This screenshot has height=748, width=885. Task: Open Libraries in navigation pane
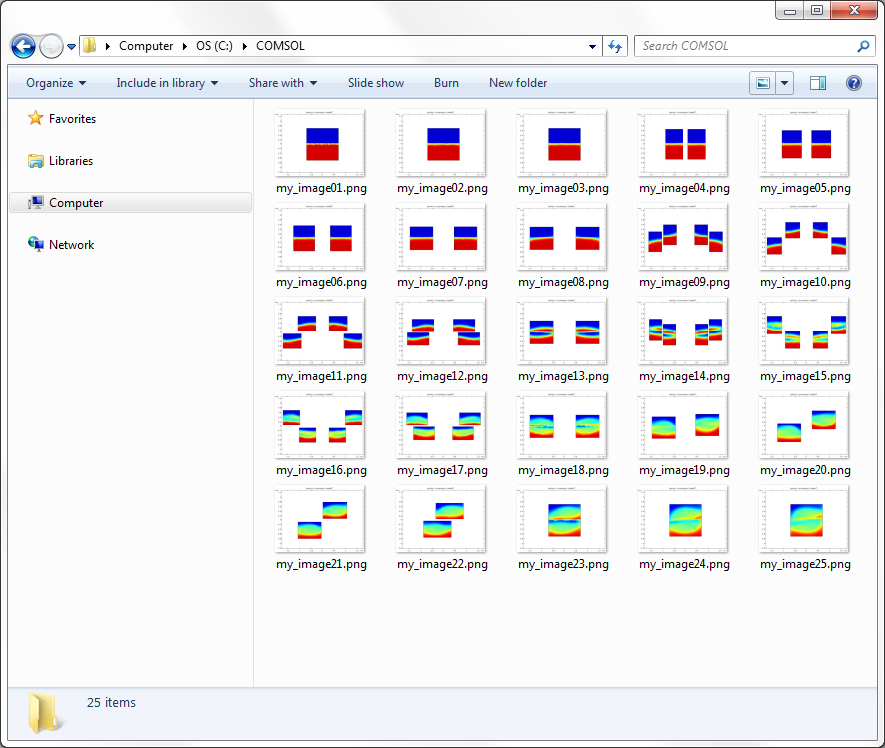click(60, 161)
